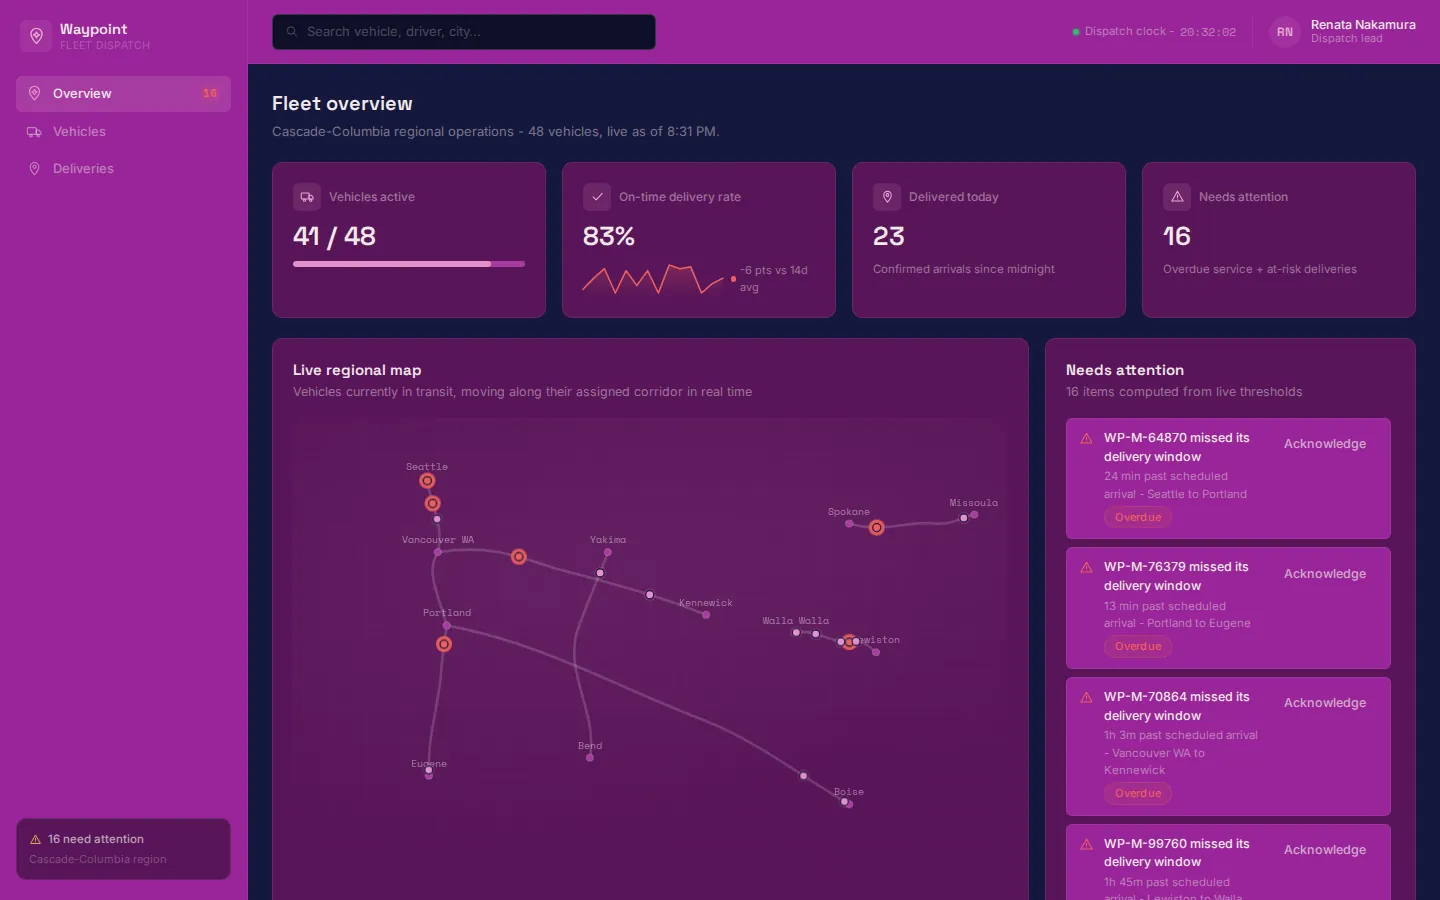Screen dimensions: 1440x900
Task: Click the 23 delivered today value
Action: pos(889,237)
